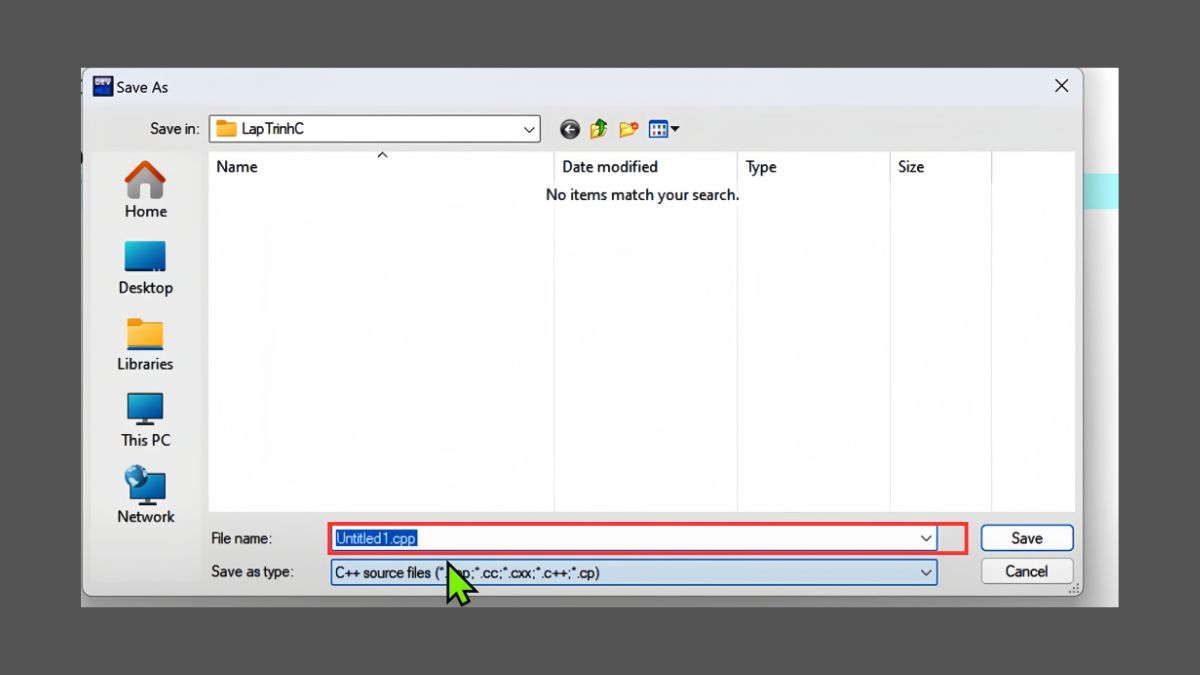The height and width of the screenshot is (675, 1200).
Task: Open the Home location in sidebar
Action: pyautogui.click(x=144, y=190)
